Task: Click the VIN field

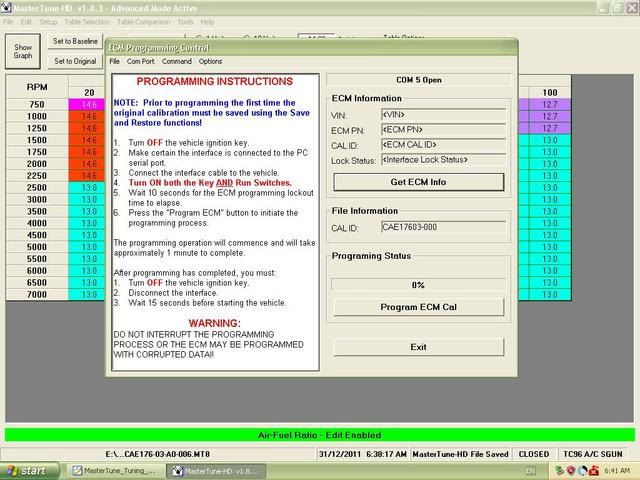Action: [x=443, y=115]
